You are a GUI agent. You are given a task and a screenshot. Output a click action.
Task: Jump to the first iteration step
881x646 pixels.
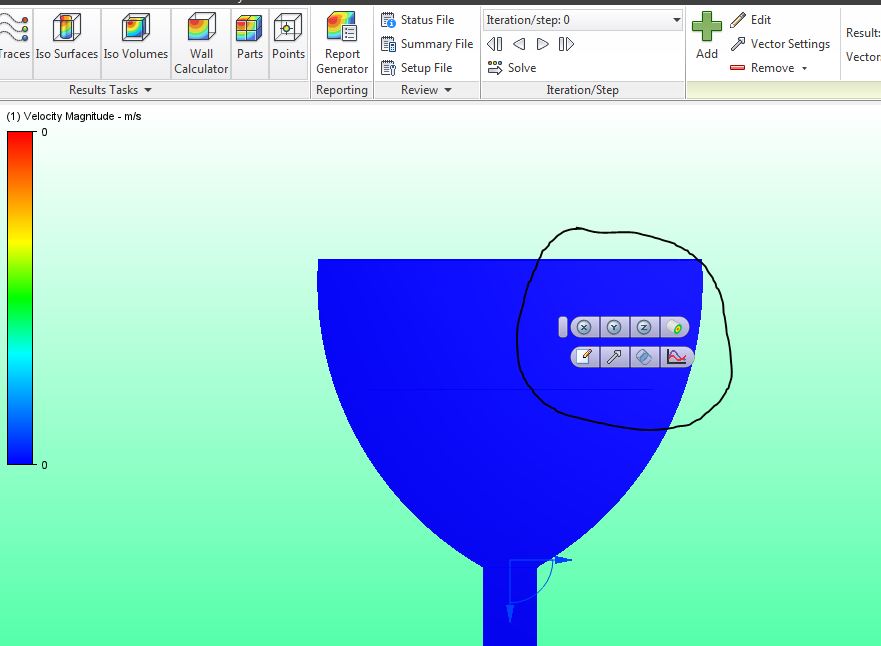(x=494, y=44)
